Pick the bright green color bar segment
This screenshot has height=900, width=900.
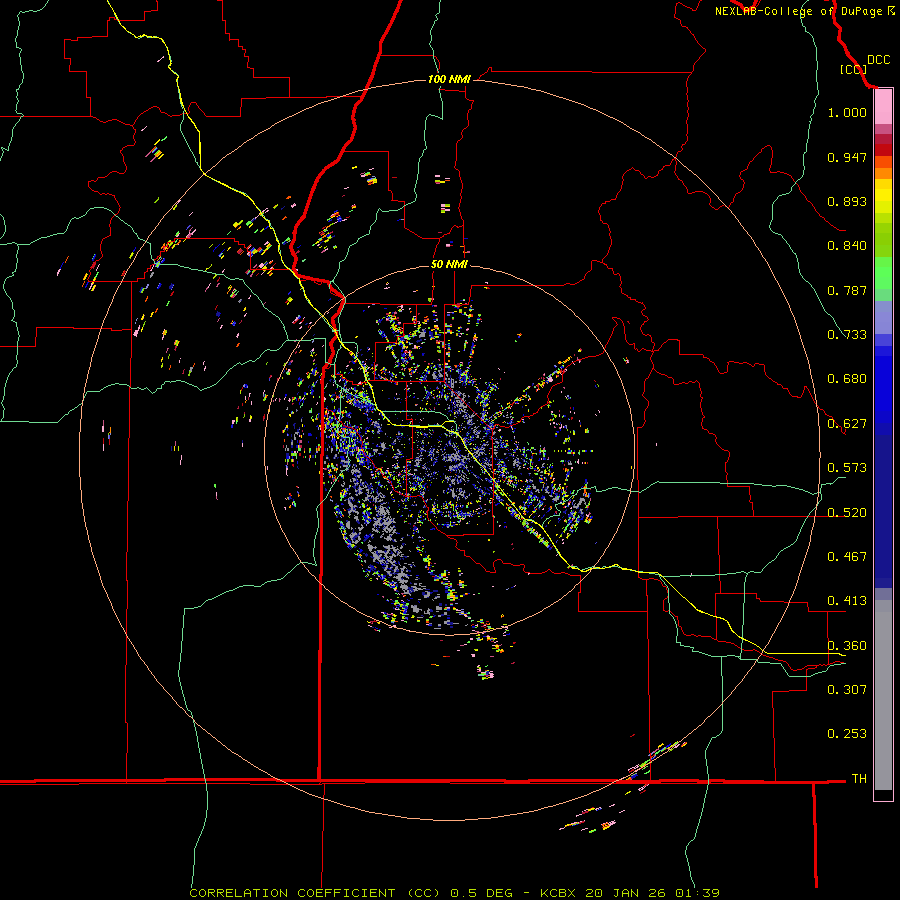point(883,273)
